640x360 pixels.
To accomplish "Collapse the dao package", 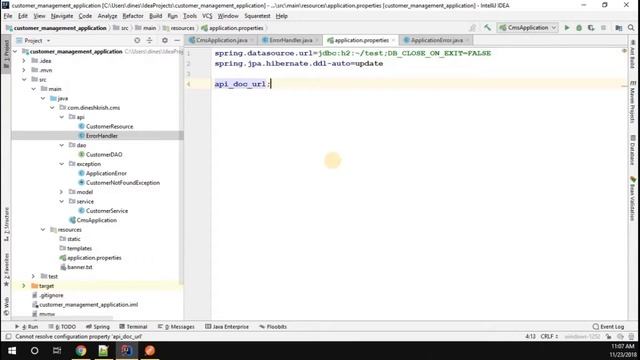I will 62,145.
